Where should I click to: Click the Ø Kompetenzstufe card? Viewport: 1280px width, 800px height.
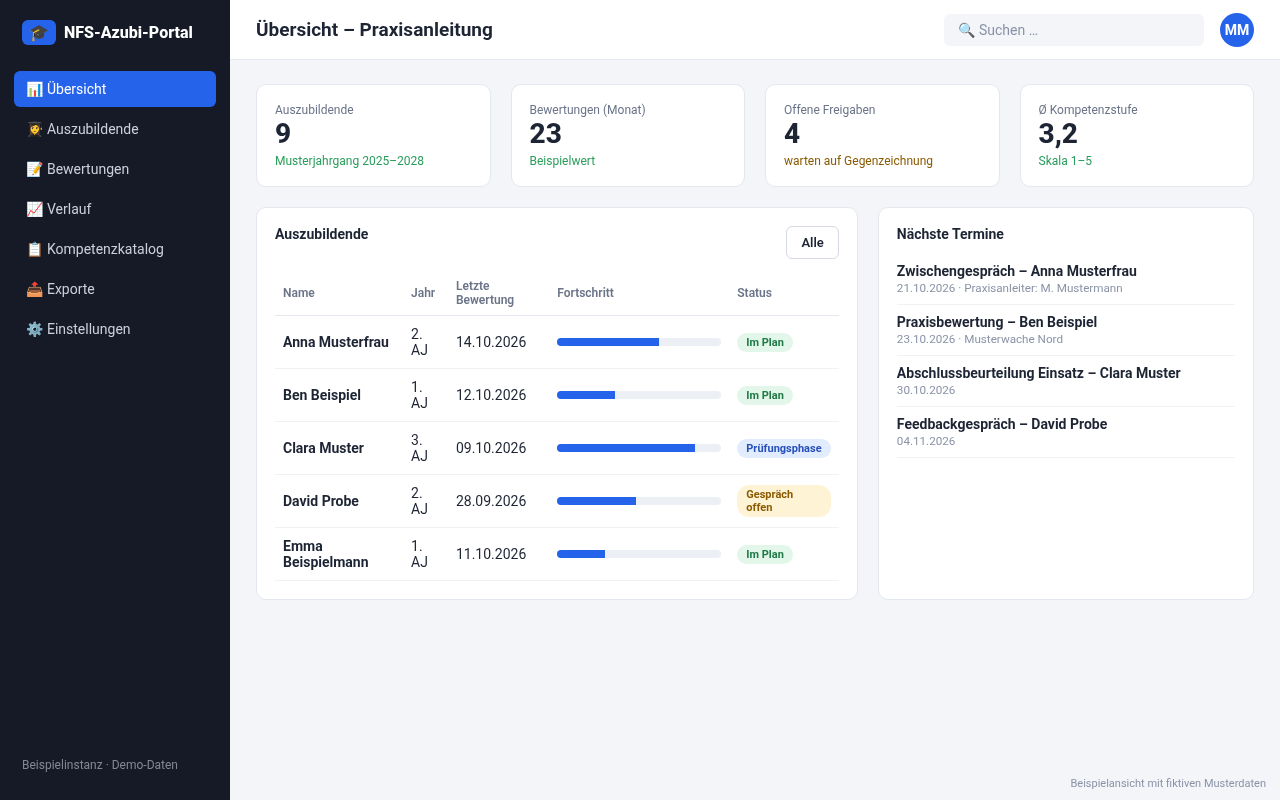(1137, 135)
